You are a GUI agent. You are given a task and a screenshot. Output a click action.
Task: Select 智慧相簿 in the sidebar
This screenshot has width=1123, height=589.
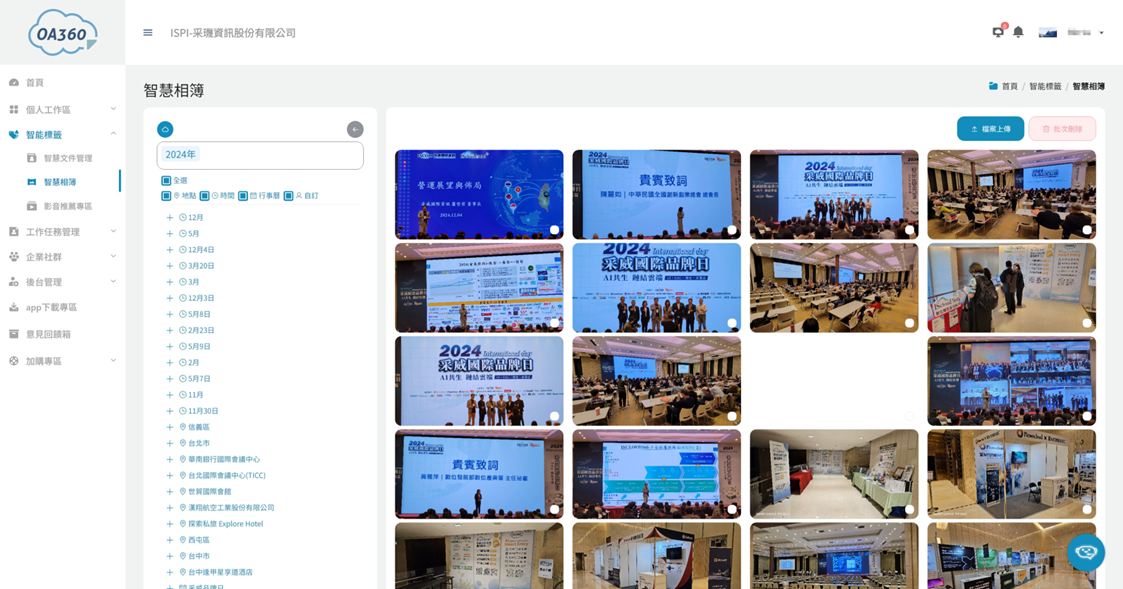pos(60,182)
